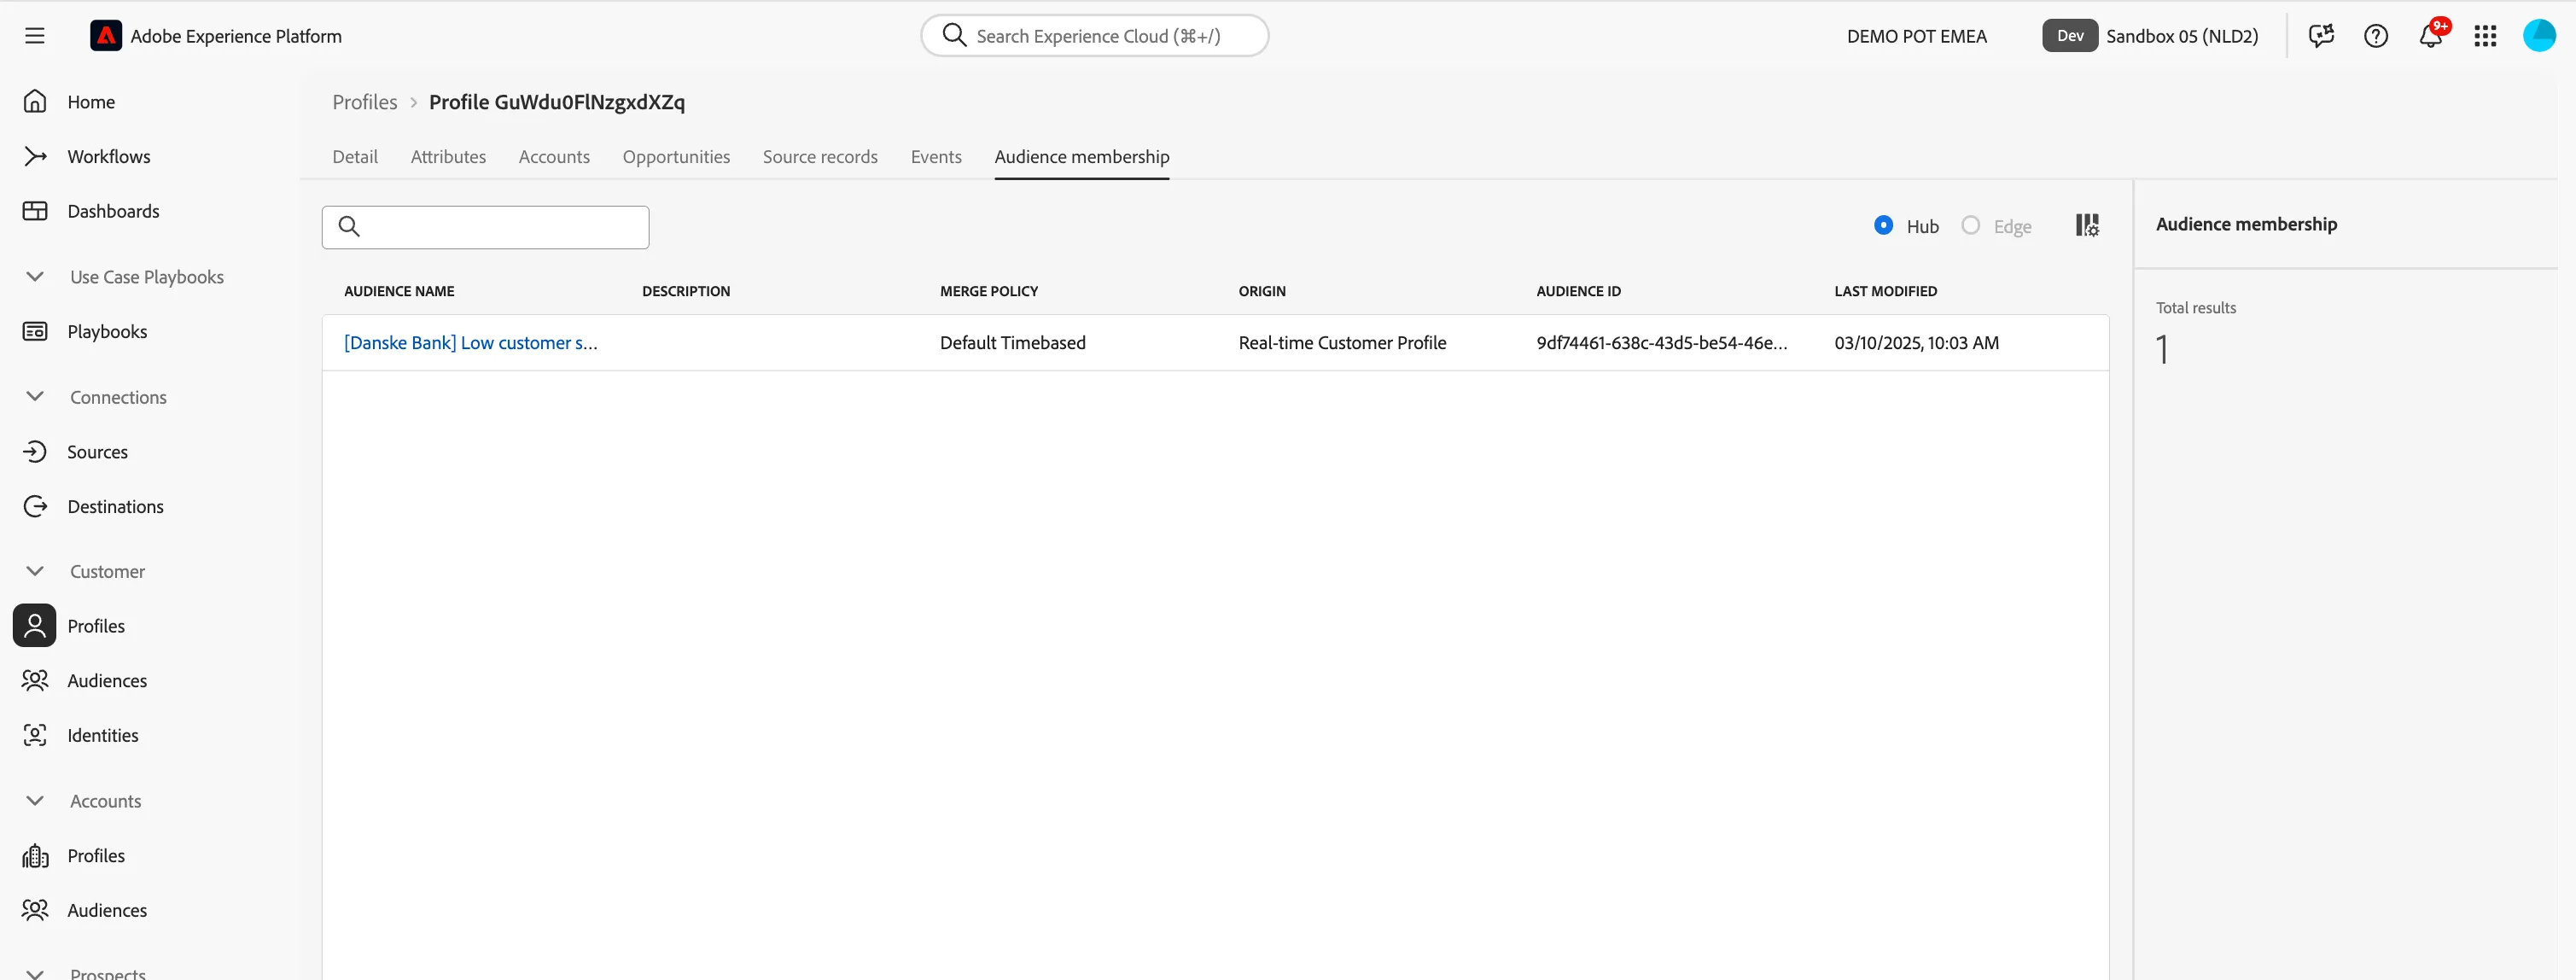Go to Sources in the sidebar
Screen dimensions: 2576x980
pyautogui.click(x=97, y=452)
